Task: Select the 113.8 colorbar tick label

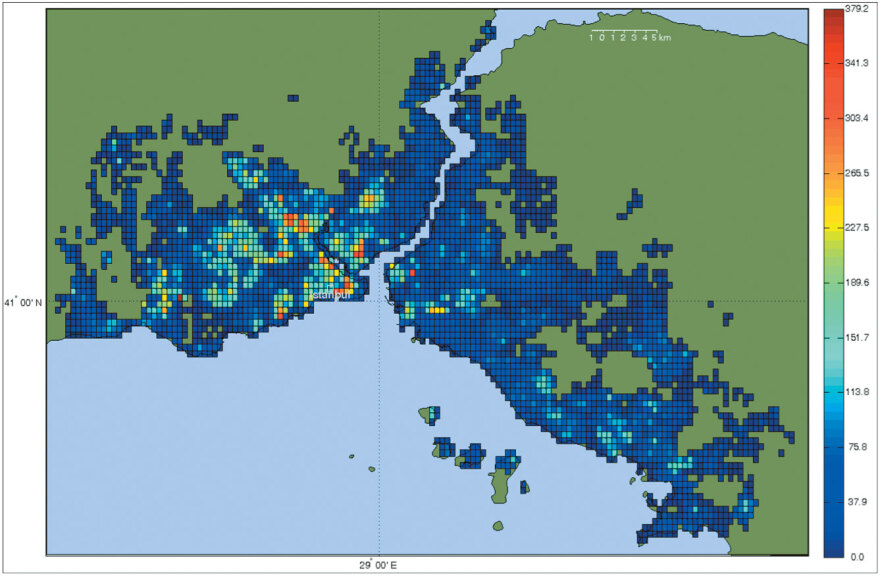Action: [x=856, y=392]
